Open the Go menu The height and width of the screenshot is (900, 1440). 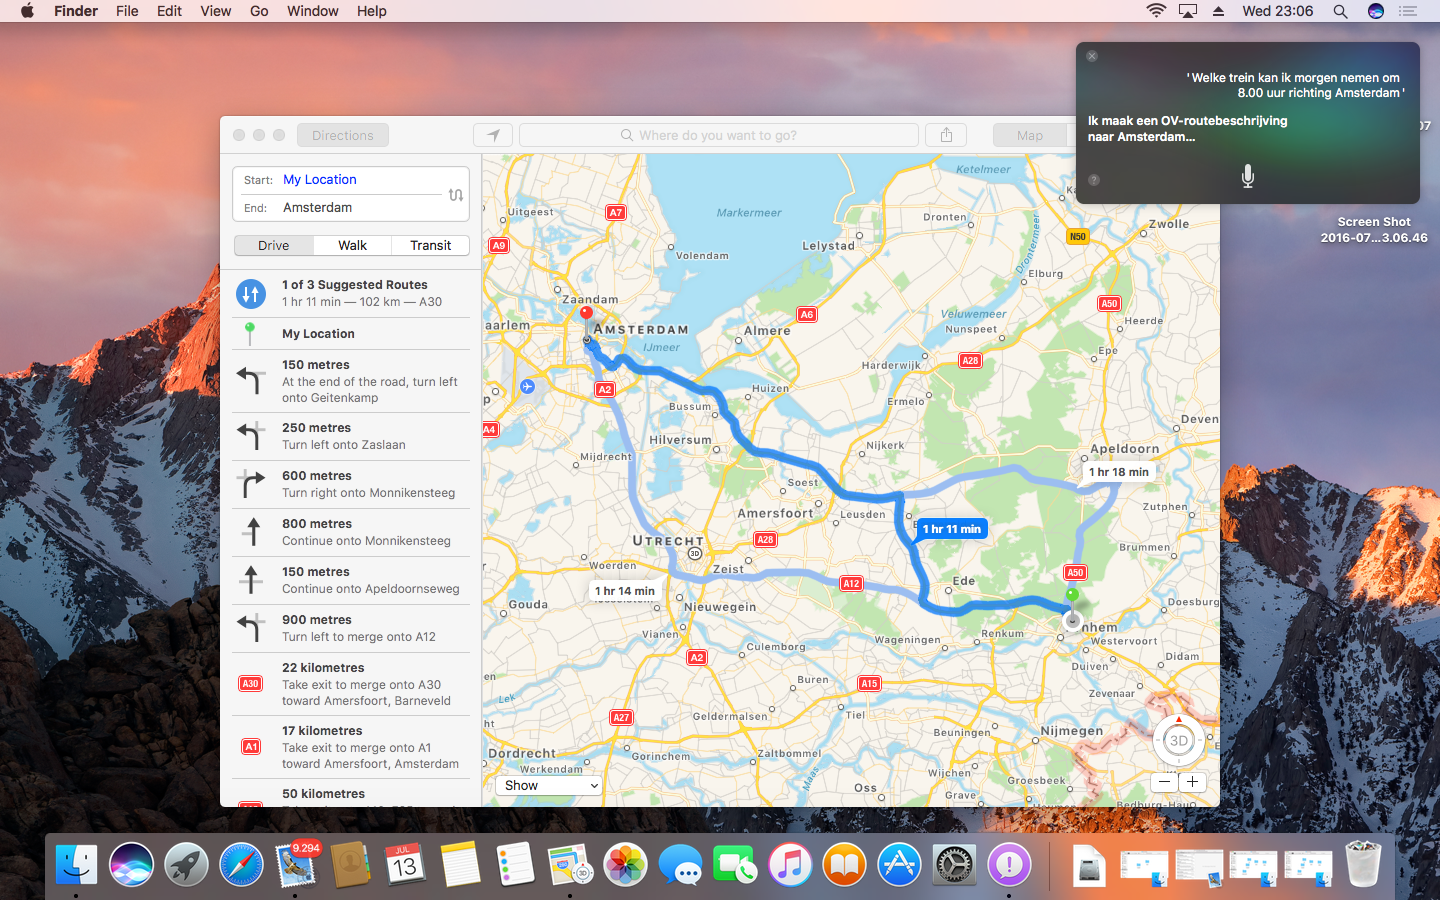(259, 11)
